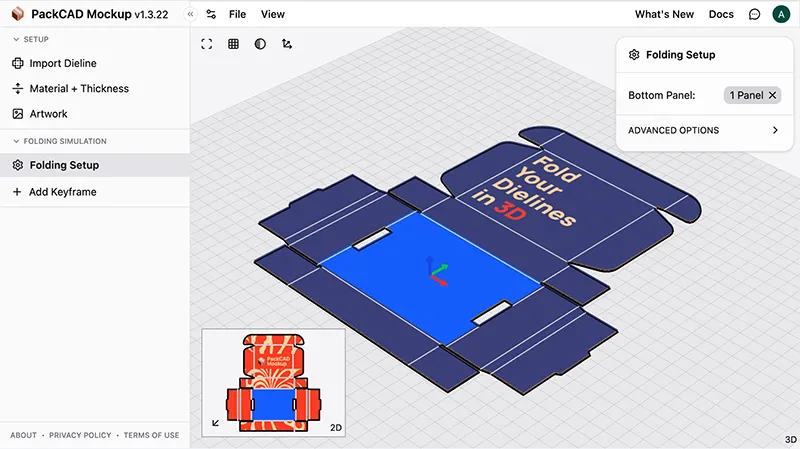Click the 1 Panel chip
Image resolution: width=800 pixels, height=449 pixels.
coord(753,95)
